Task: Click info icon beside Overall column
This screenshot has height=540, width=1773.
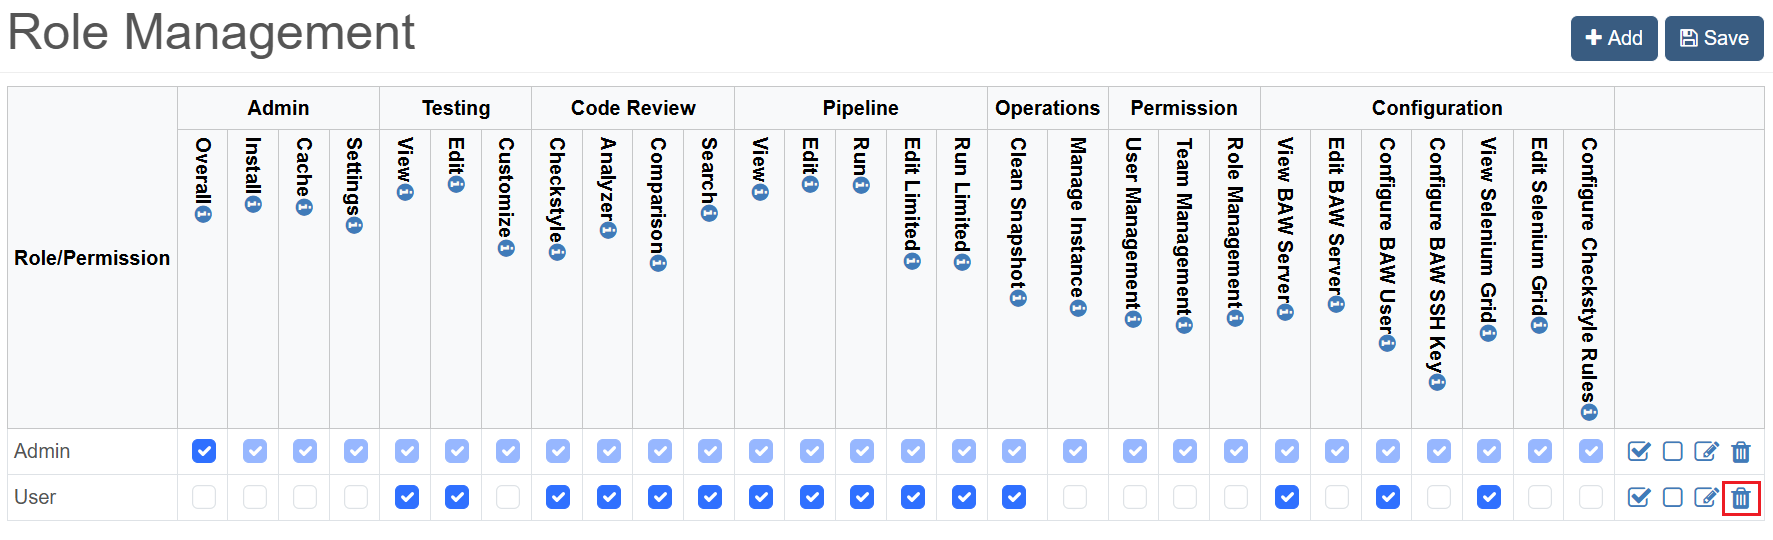Action: 203,214
